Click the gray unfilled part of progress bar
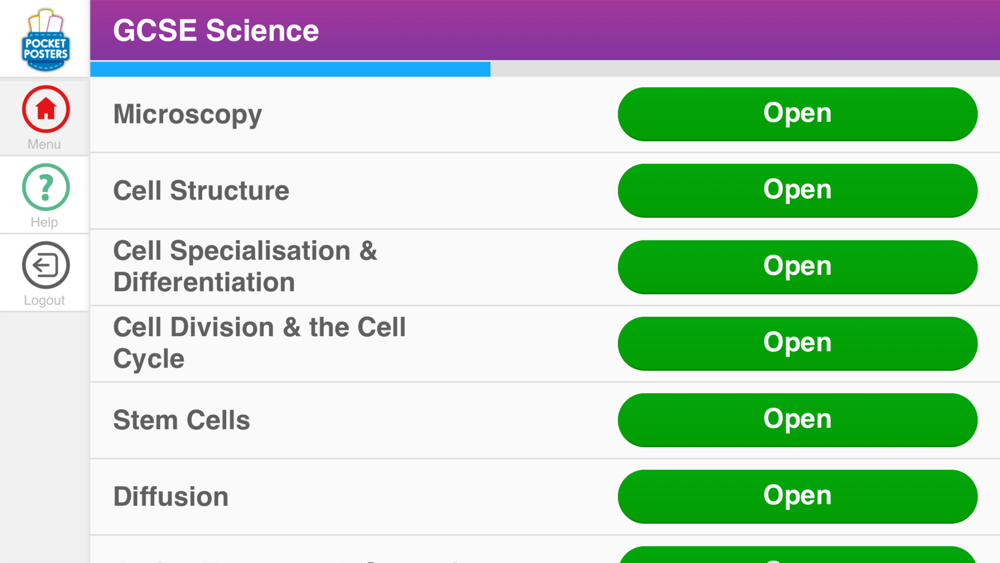The image size is (1000, 563). pos(745,69)
